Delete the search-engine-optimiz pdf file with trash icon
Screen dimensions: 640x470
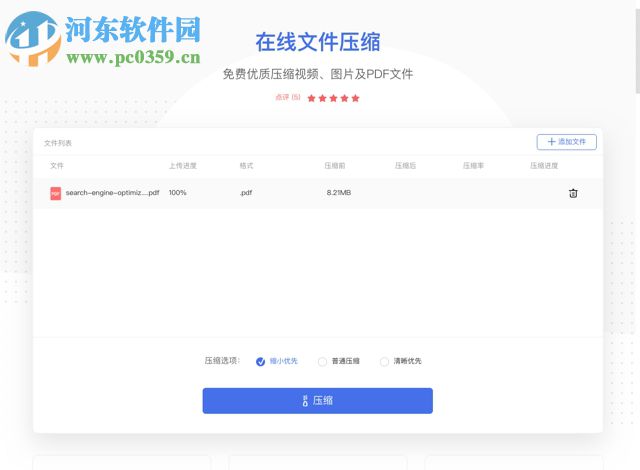(x=573, y=193)
